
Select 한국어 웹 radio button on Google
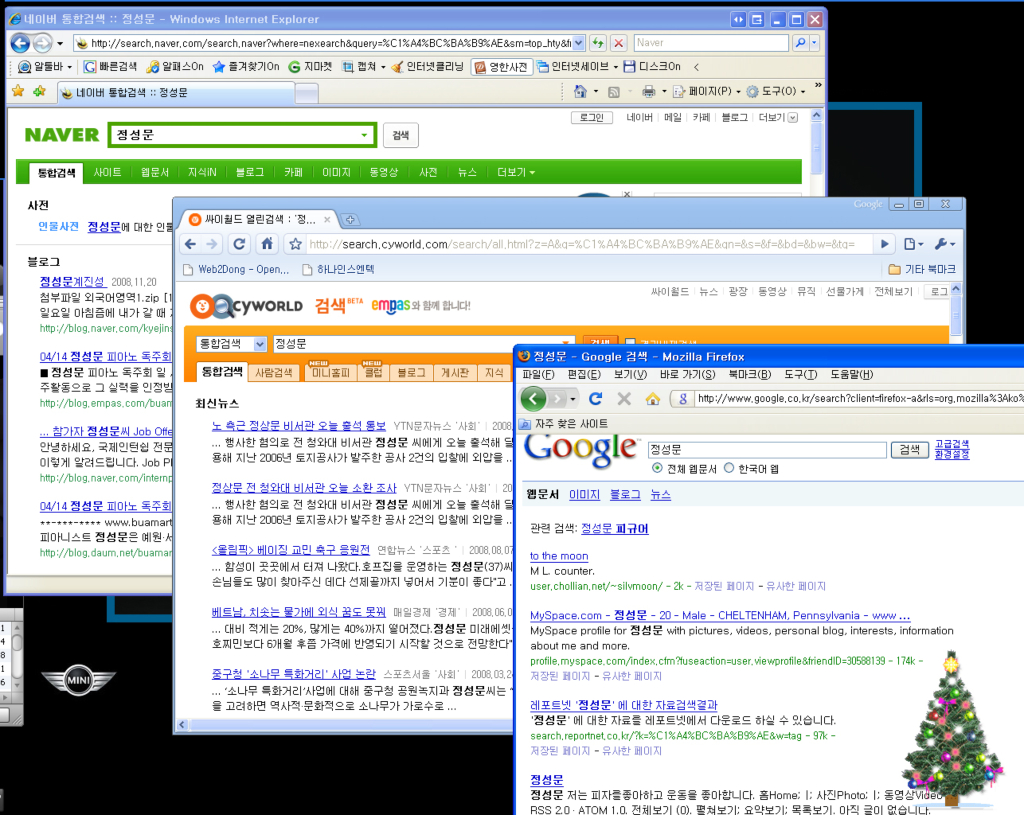pyautogui.click(x=729, y=468)
